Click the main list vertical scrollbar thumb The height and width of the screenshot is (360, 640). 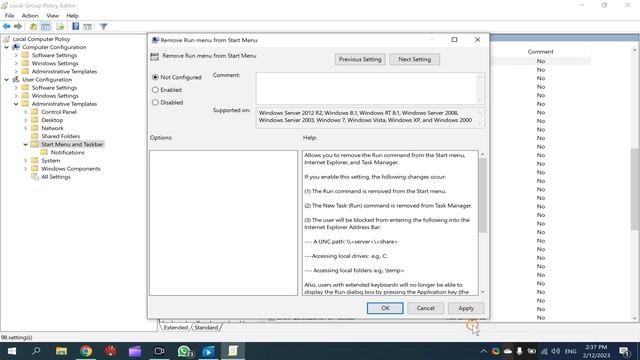click(634, 189)
